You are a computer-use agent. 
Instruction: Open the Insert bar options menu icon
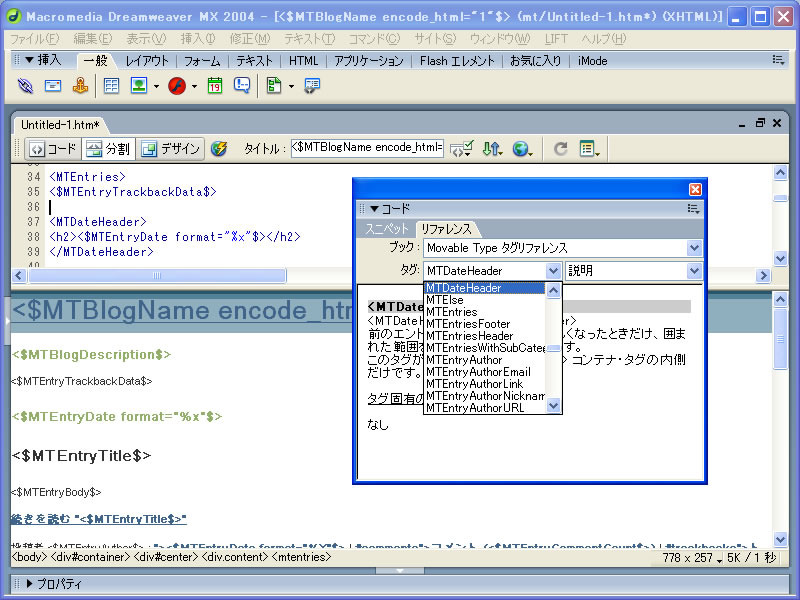[x=778, y=60]
